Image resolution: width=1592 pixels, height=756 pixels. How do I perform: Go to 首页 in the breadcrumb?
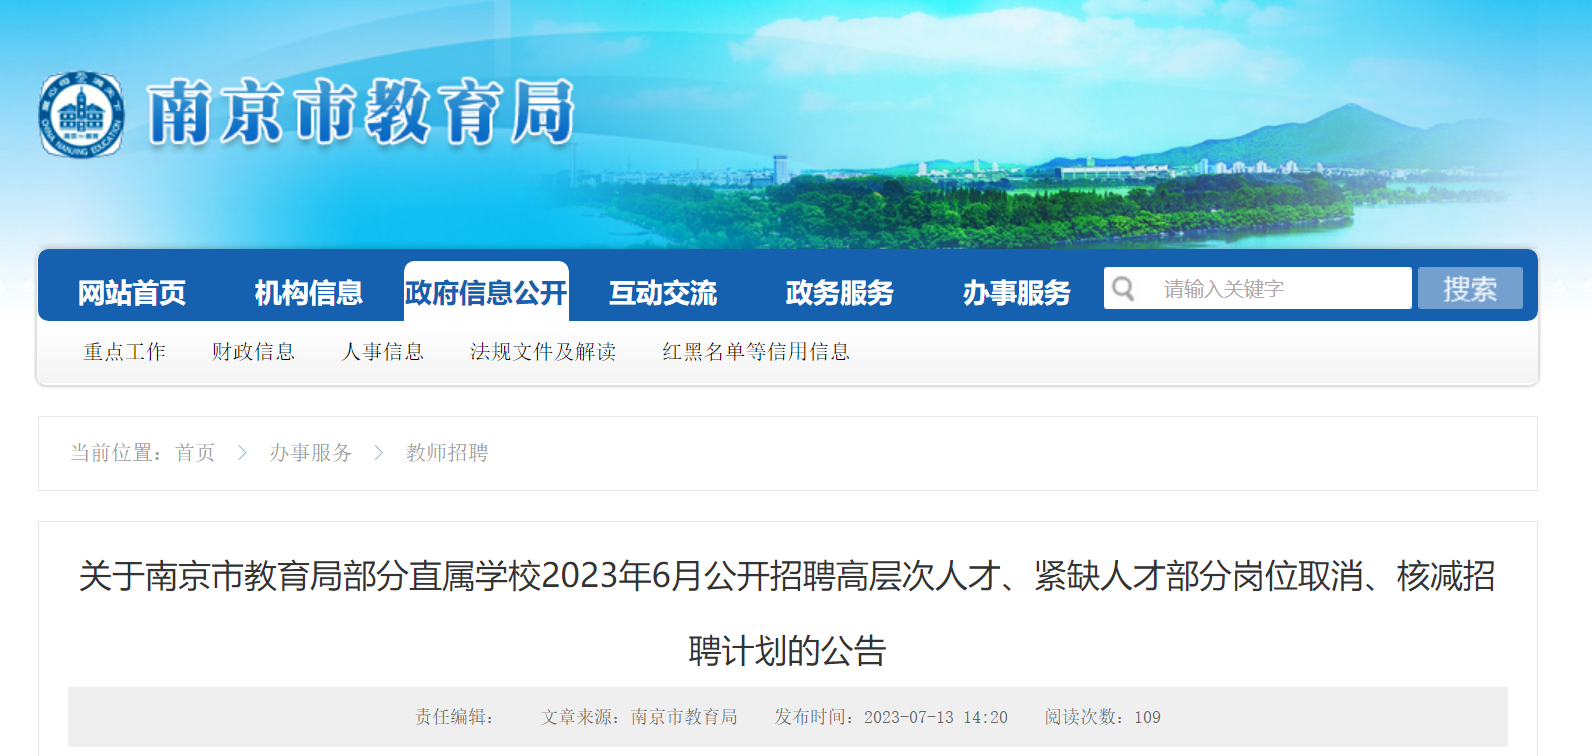[x=195, y=453]
